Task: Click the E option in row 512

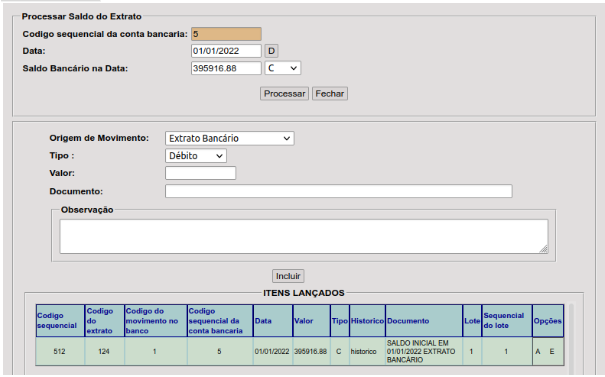Action: pos(552,352)
